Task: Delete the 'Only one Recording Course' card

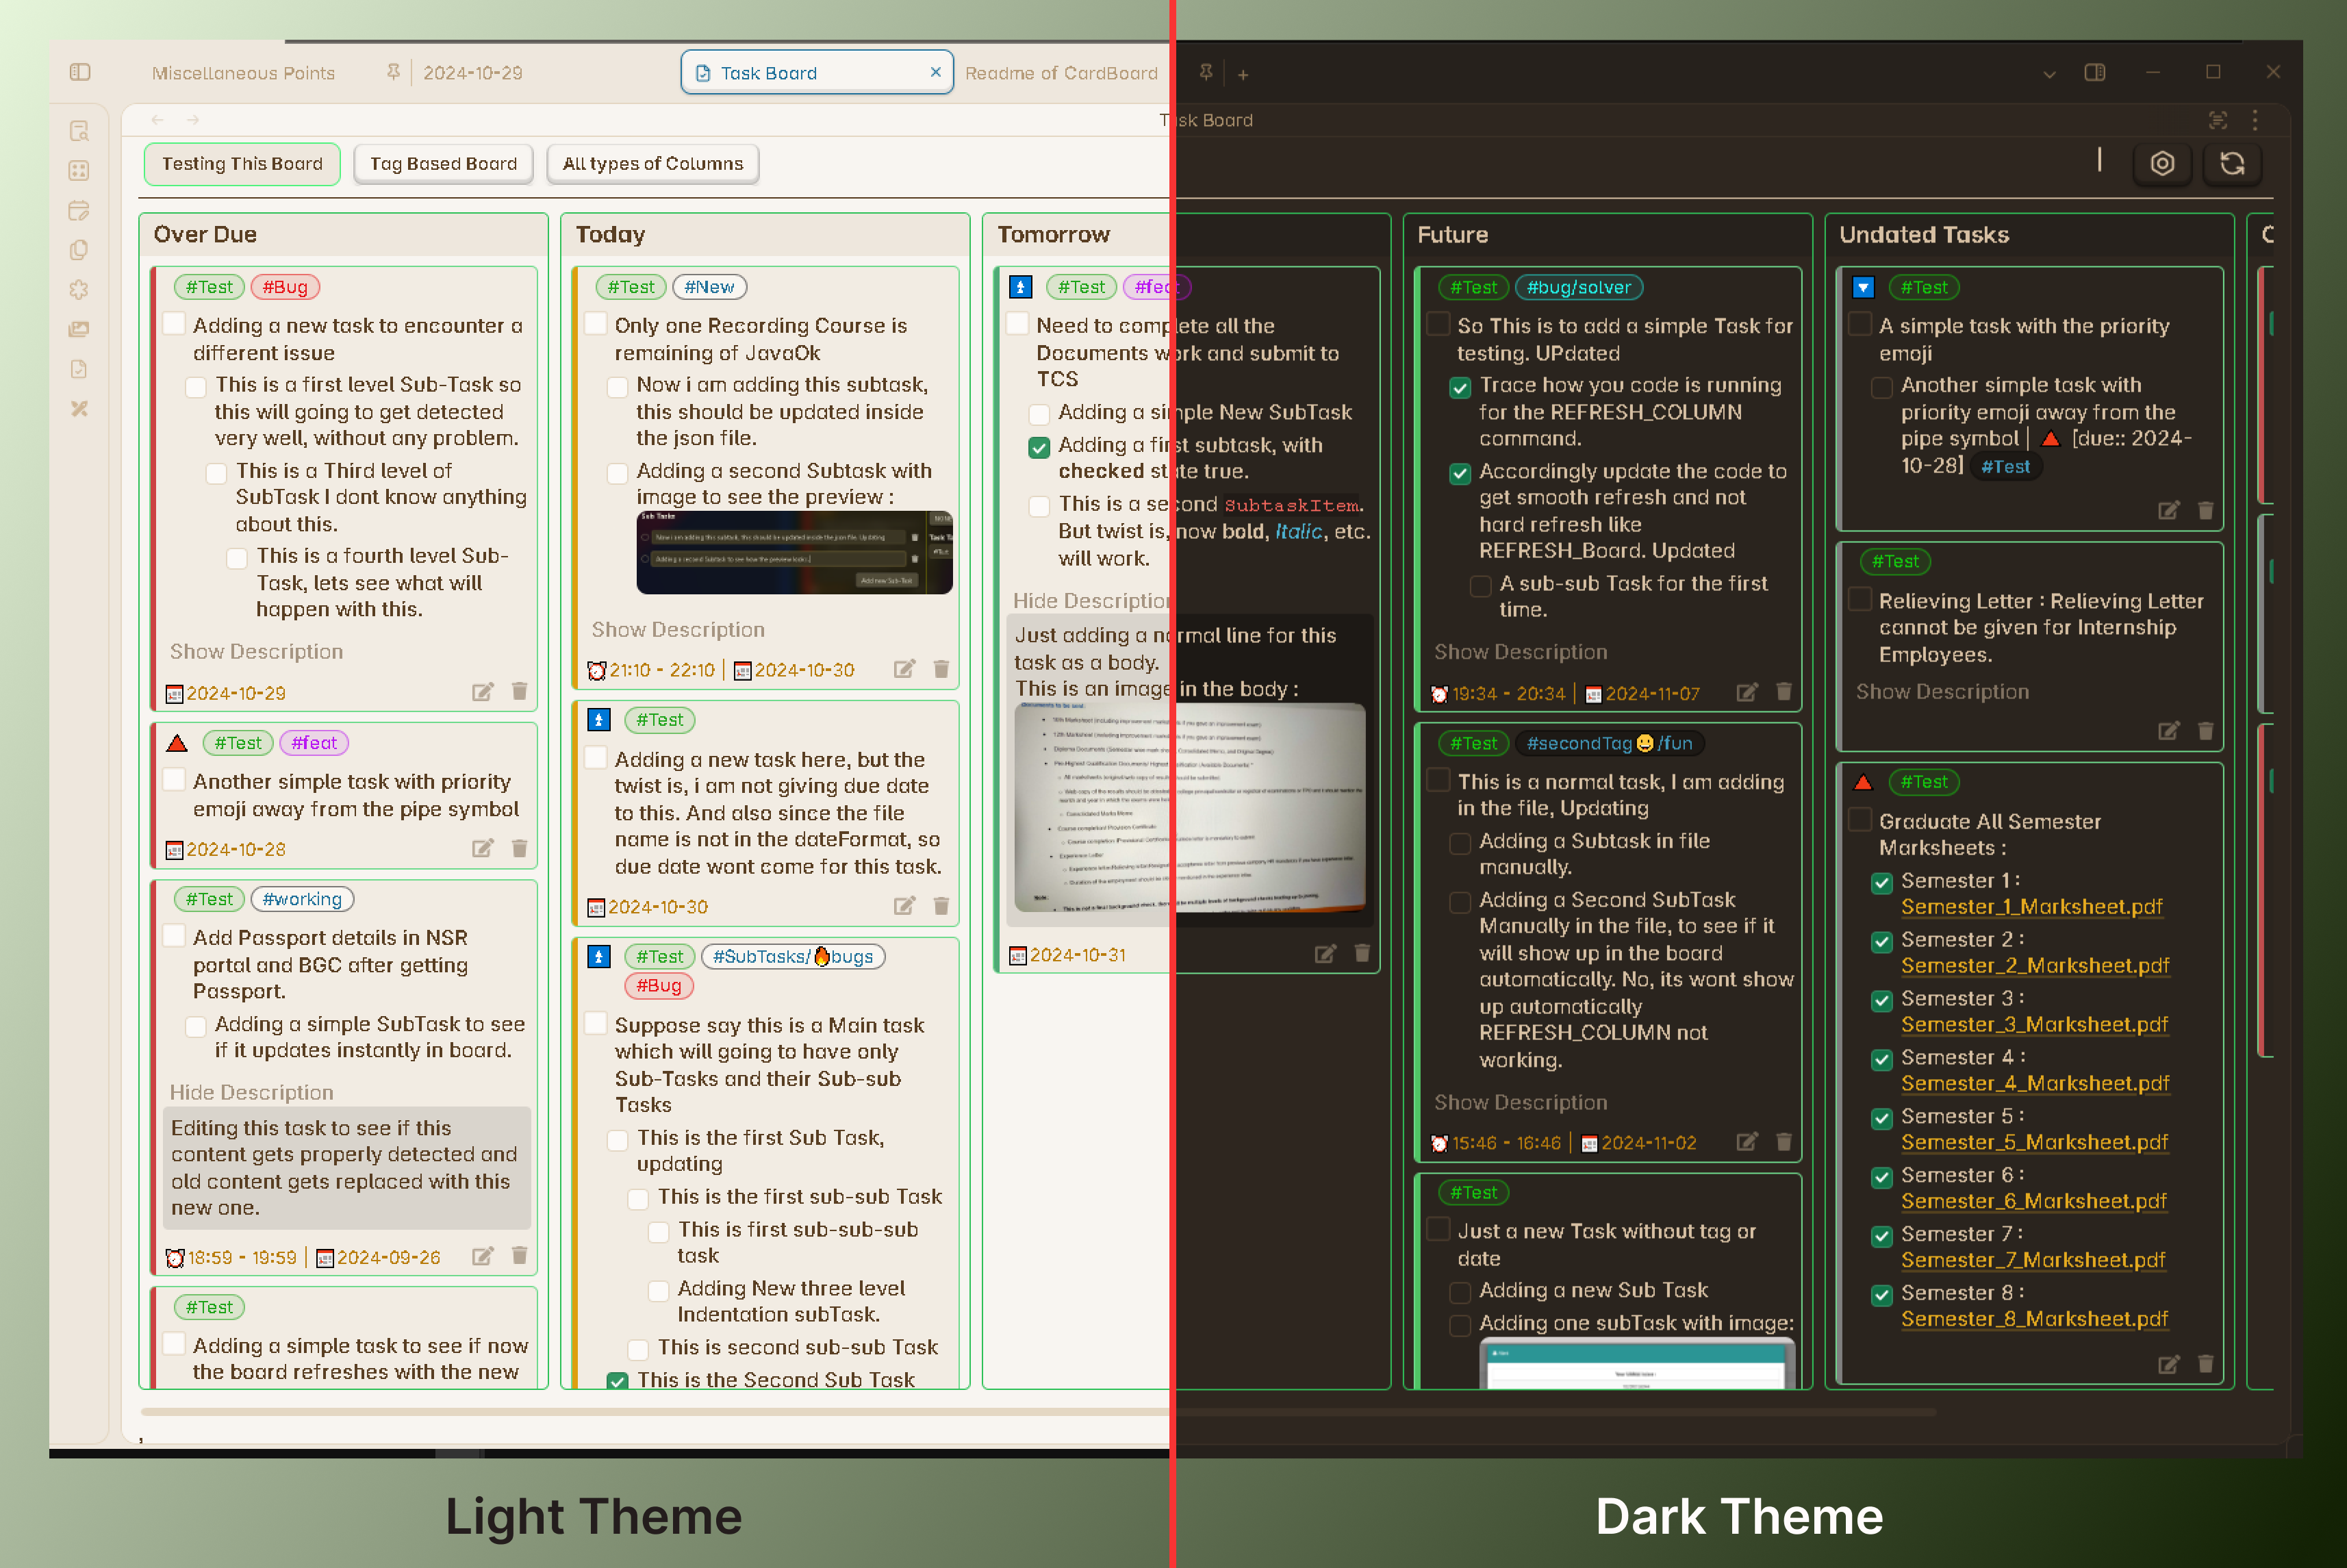Action: (x=941, y=668)
